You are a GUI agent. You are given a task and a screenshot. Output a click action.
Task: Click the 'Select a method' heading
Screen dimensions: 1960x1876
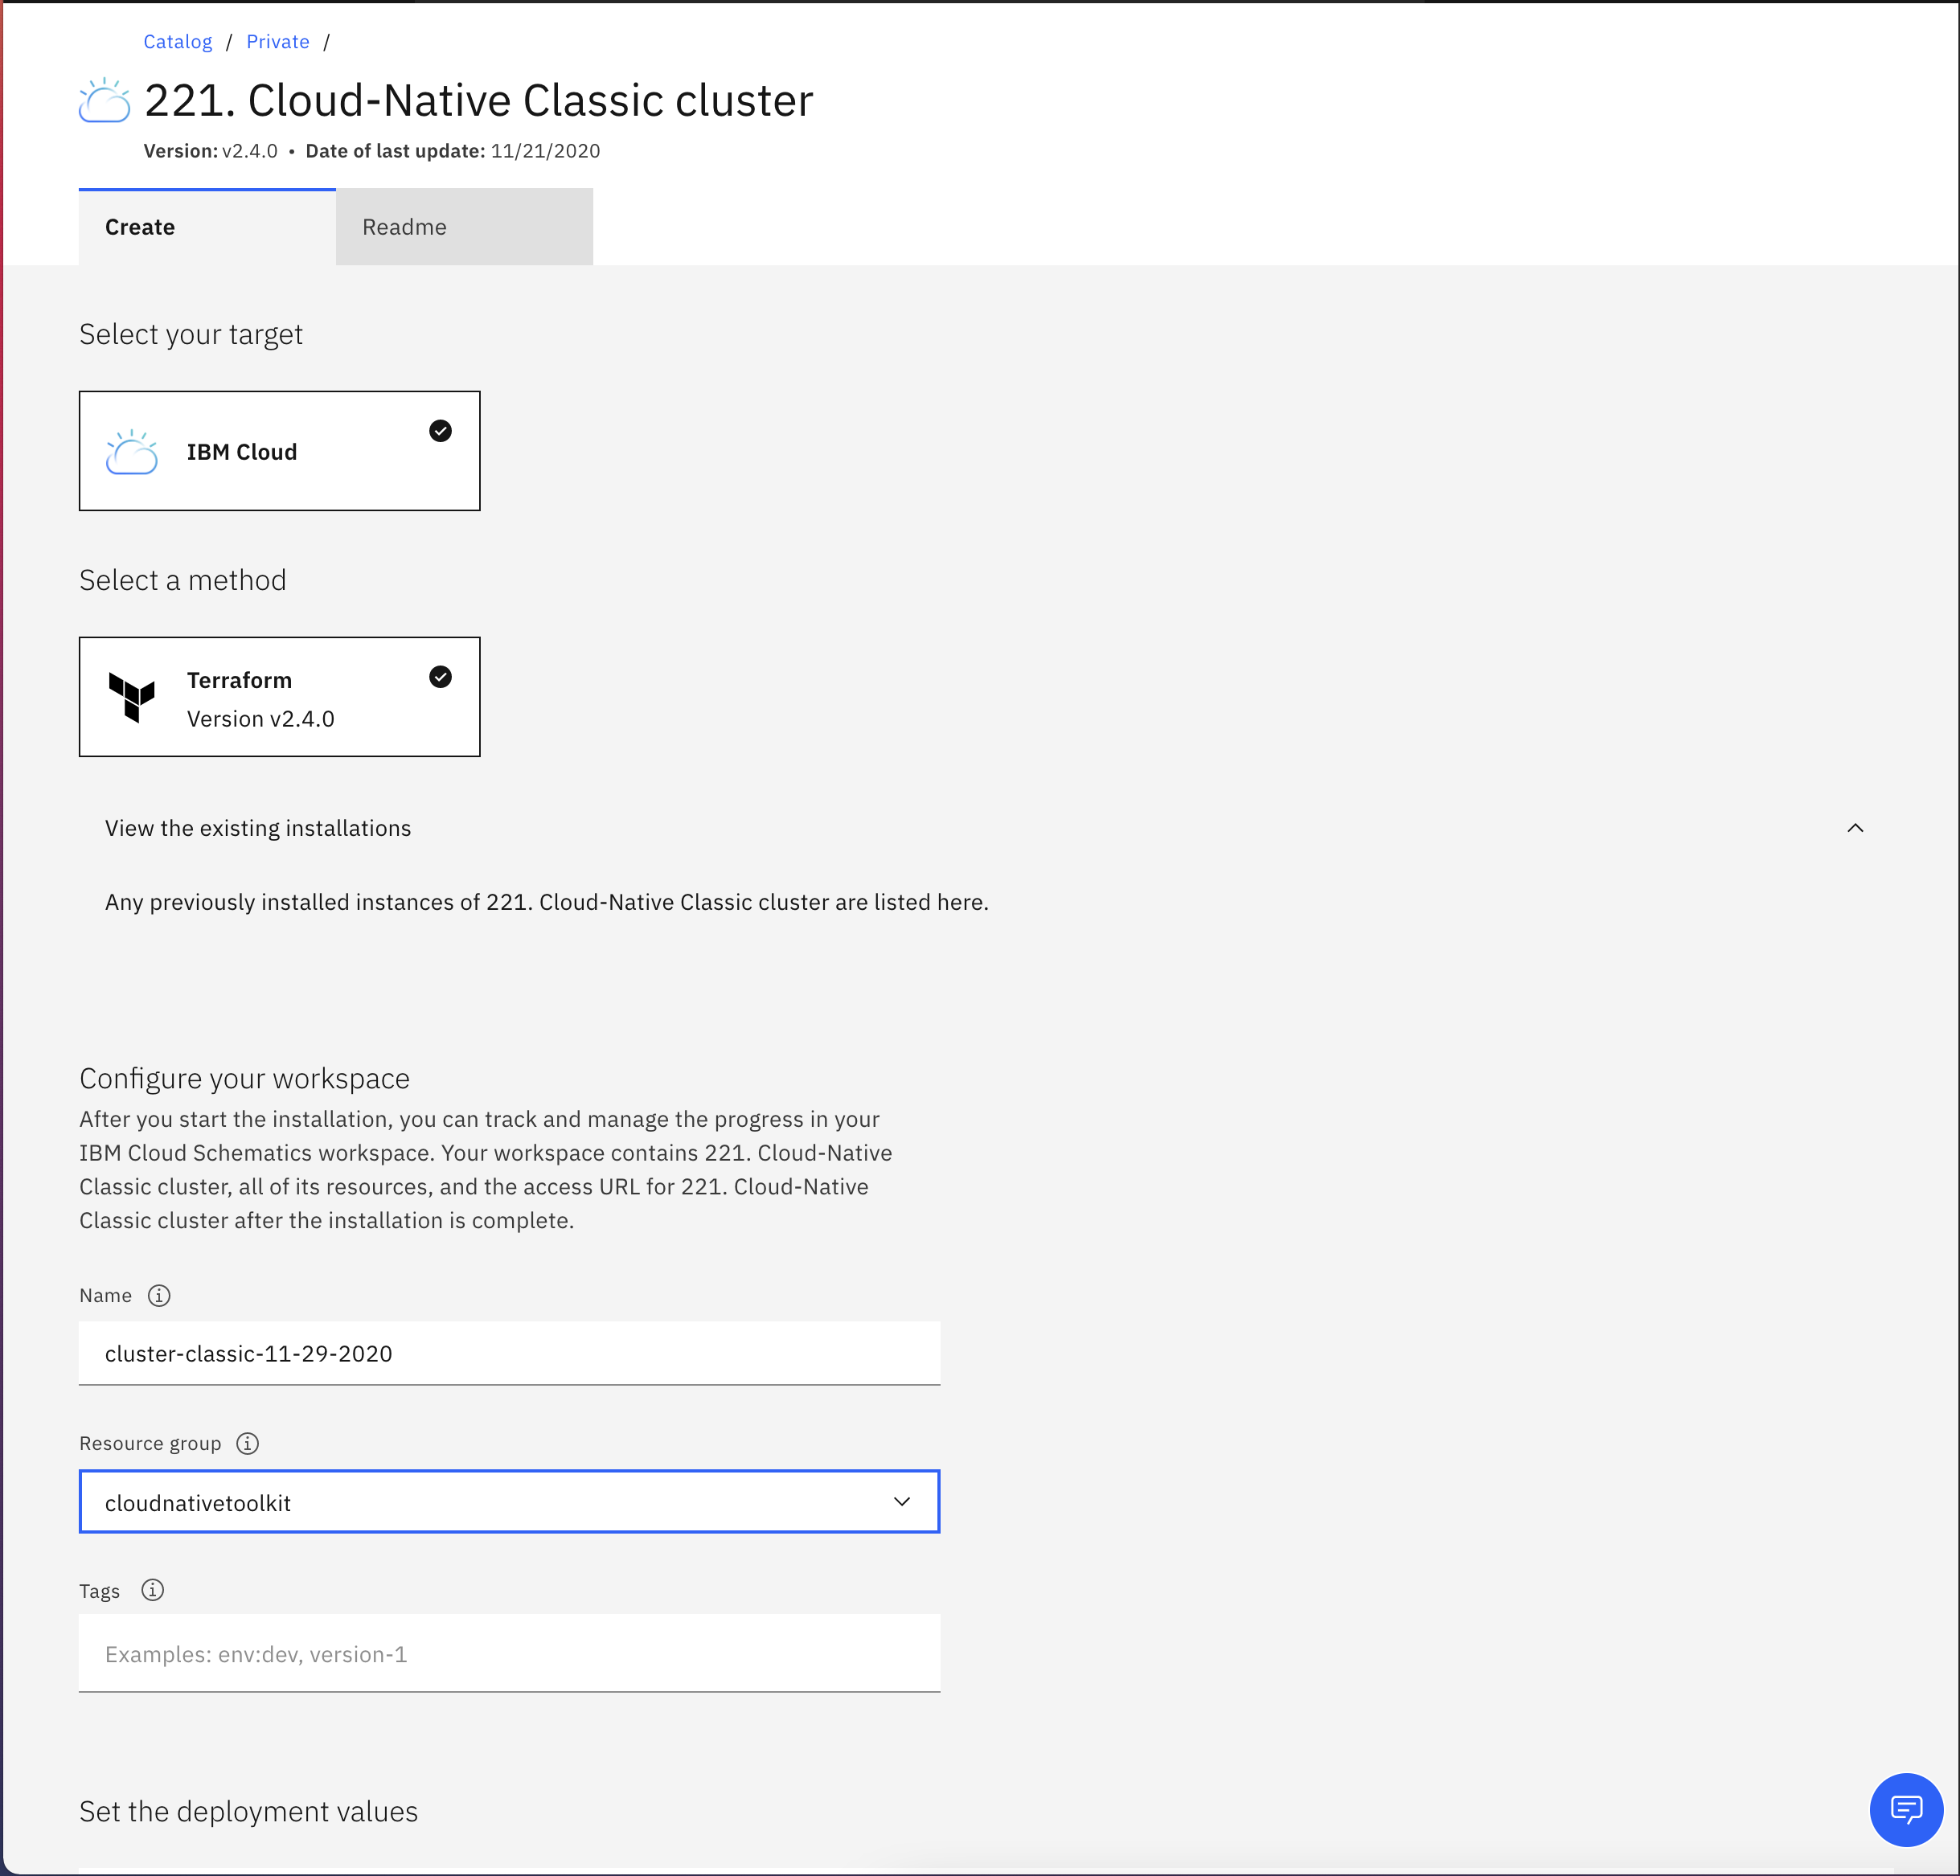click(x=182, y=580)
